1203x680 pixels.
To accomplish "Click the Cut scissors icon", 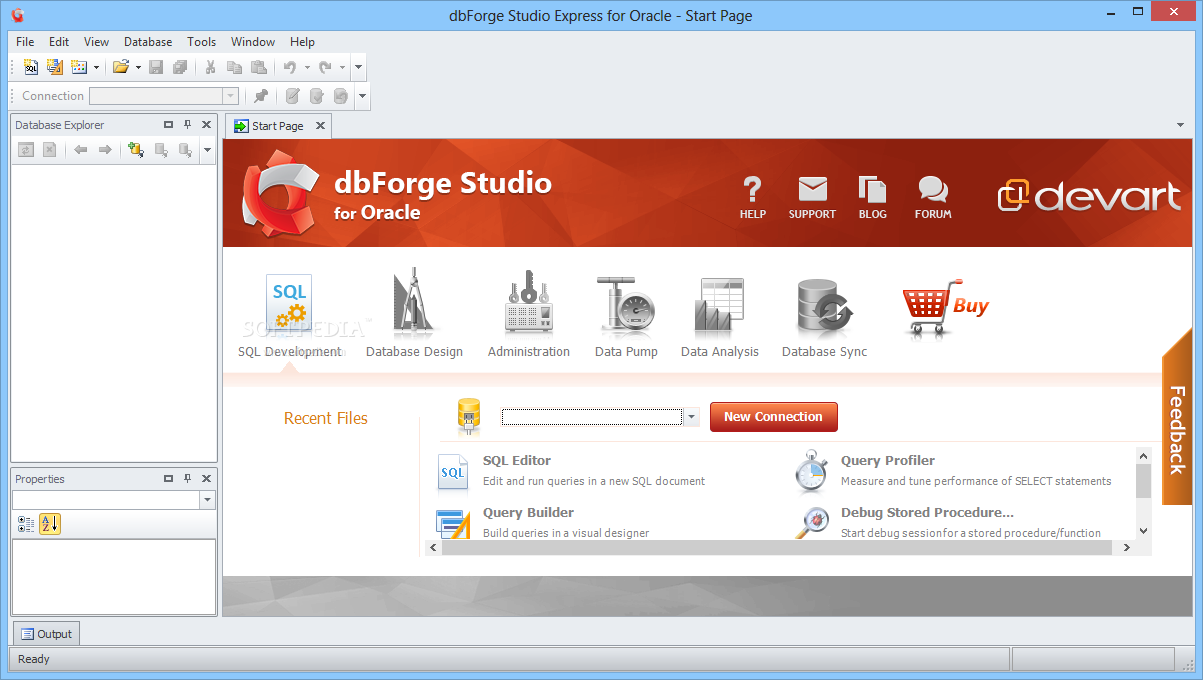I will pos(210,68).
